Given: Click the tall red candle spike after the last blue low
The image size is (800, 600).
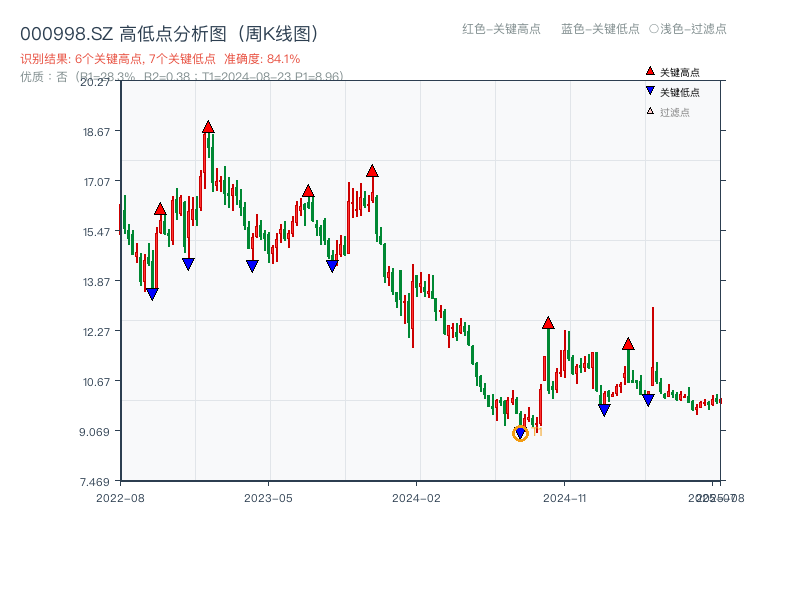Looking at the screenshot, I should pyautogui.click(x=653, y=346).
